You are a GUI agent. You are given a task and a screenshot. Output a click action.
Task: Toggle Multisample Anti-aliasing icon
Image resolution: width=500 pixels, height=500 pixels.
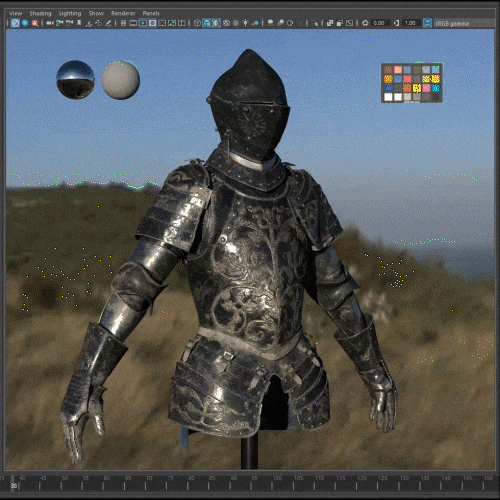click(290, 23)
